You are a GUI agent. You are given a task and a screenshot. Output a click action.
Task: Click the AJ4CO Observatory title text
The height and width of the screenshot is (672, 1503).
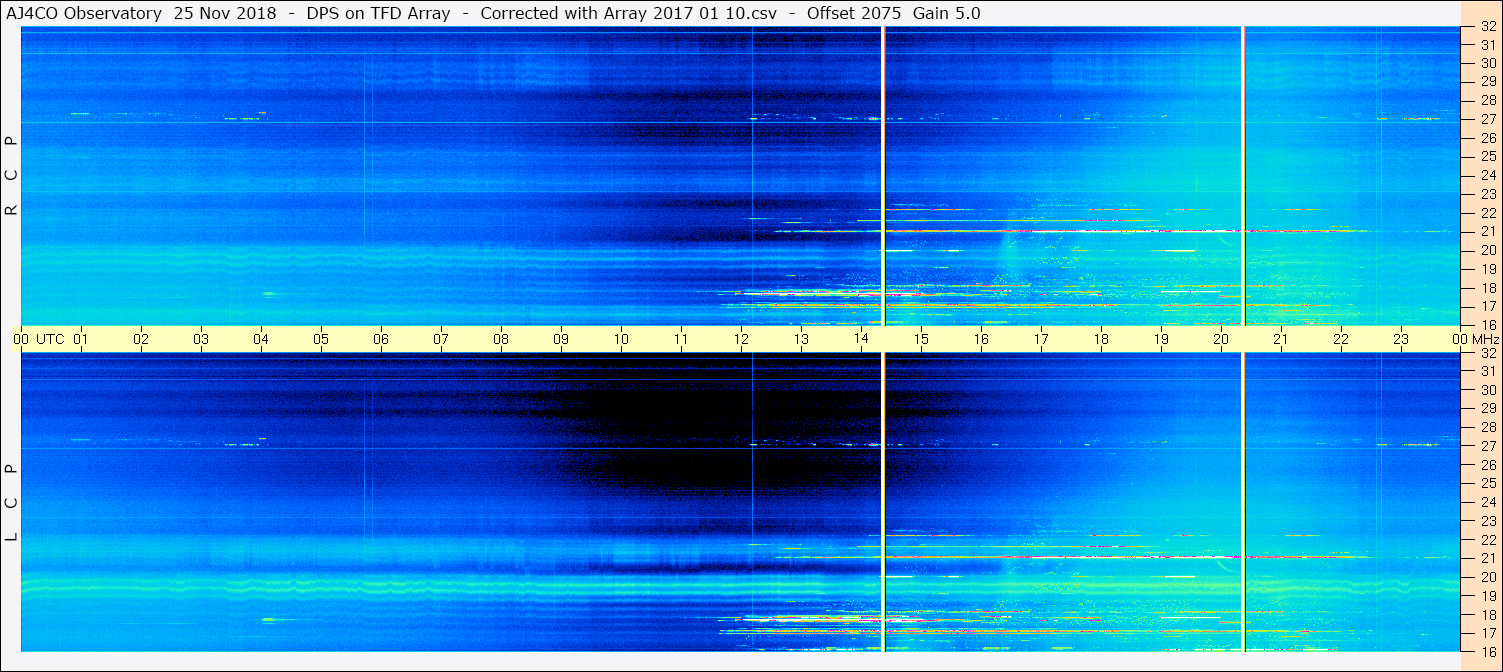(x=83, y=14)
